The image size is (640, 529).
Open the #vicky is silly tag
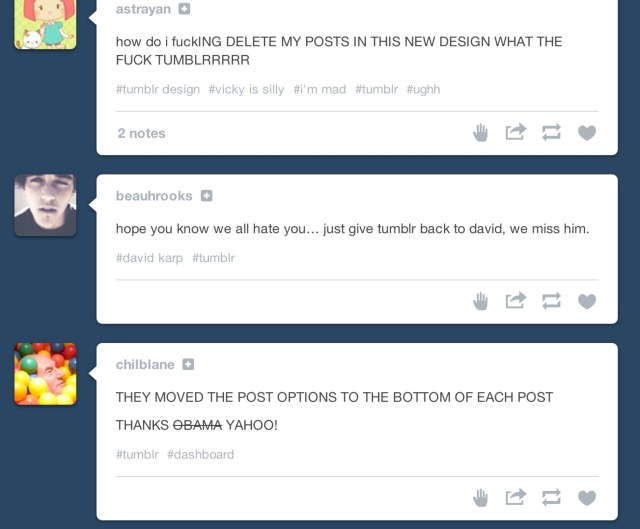(x=247, y=89)
